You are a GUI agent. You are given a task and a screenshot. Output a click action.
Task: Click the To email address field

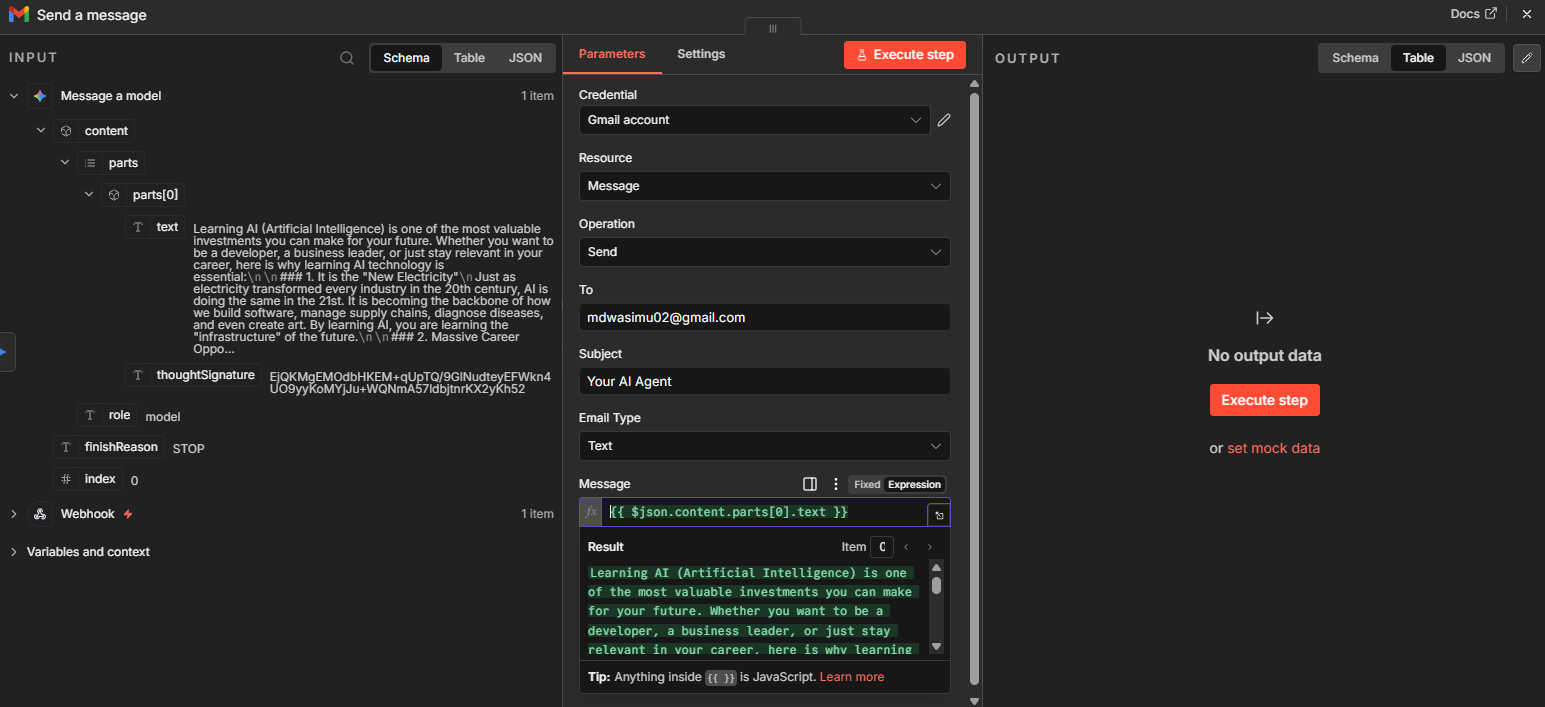click(764, 318)
